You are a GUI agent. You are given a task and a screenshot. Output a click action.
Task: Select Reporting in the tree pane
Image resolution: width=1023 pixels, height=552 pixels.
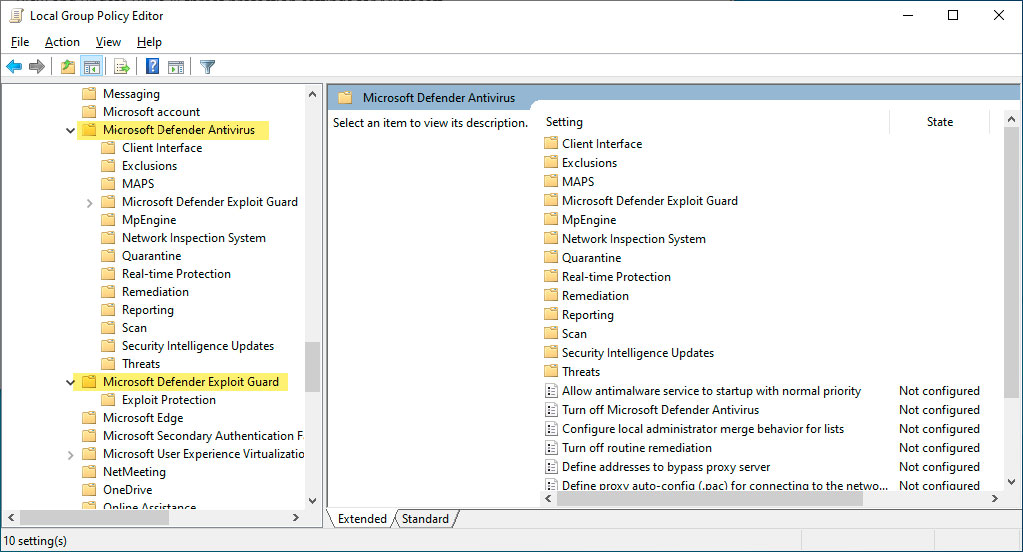coord(148,310)
